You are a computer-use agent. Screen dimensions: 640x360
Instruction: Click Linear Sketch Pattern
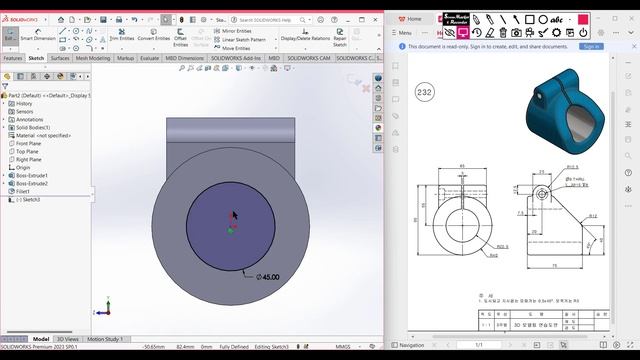coord(240,40)
